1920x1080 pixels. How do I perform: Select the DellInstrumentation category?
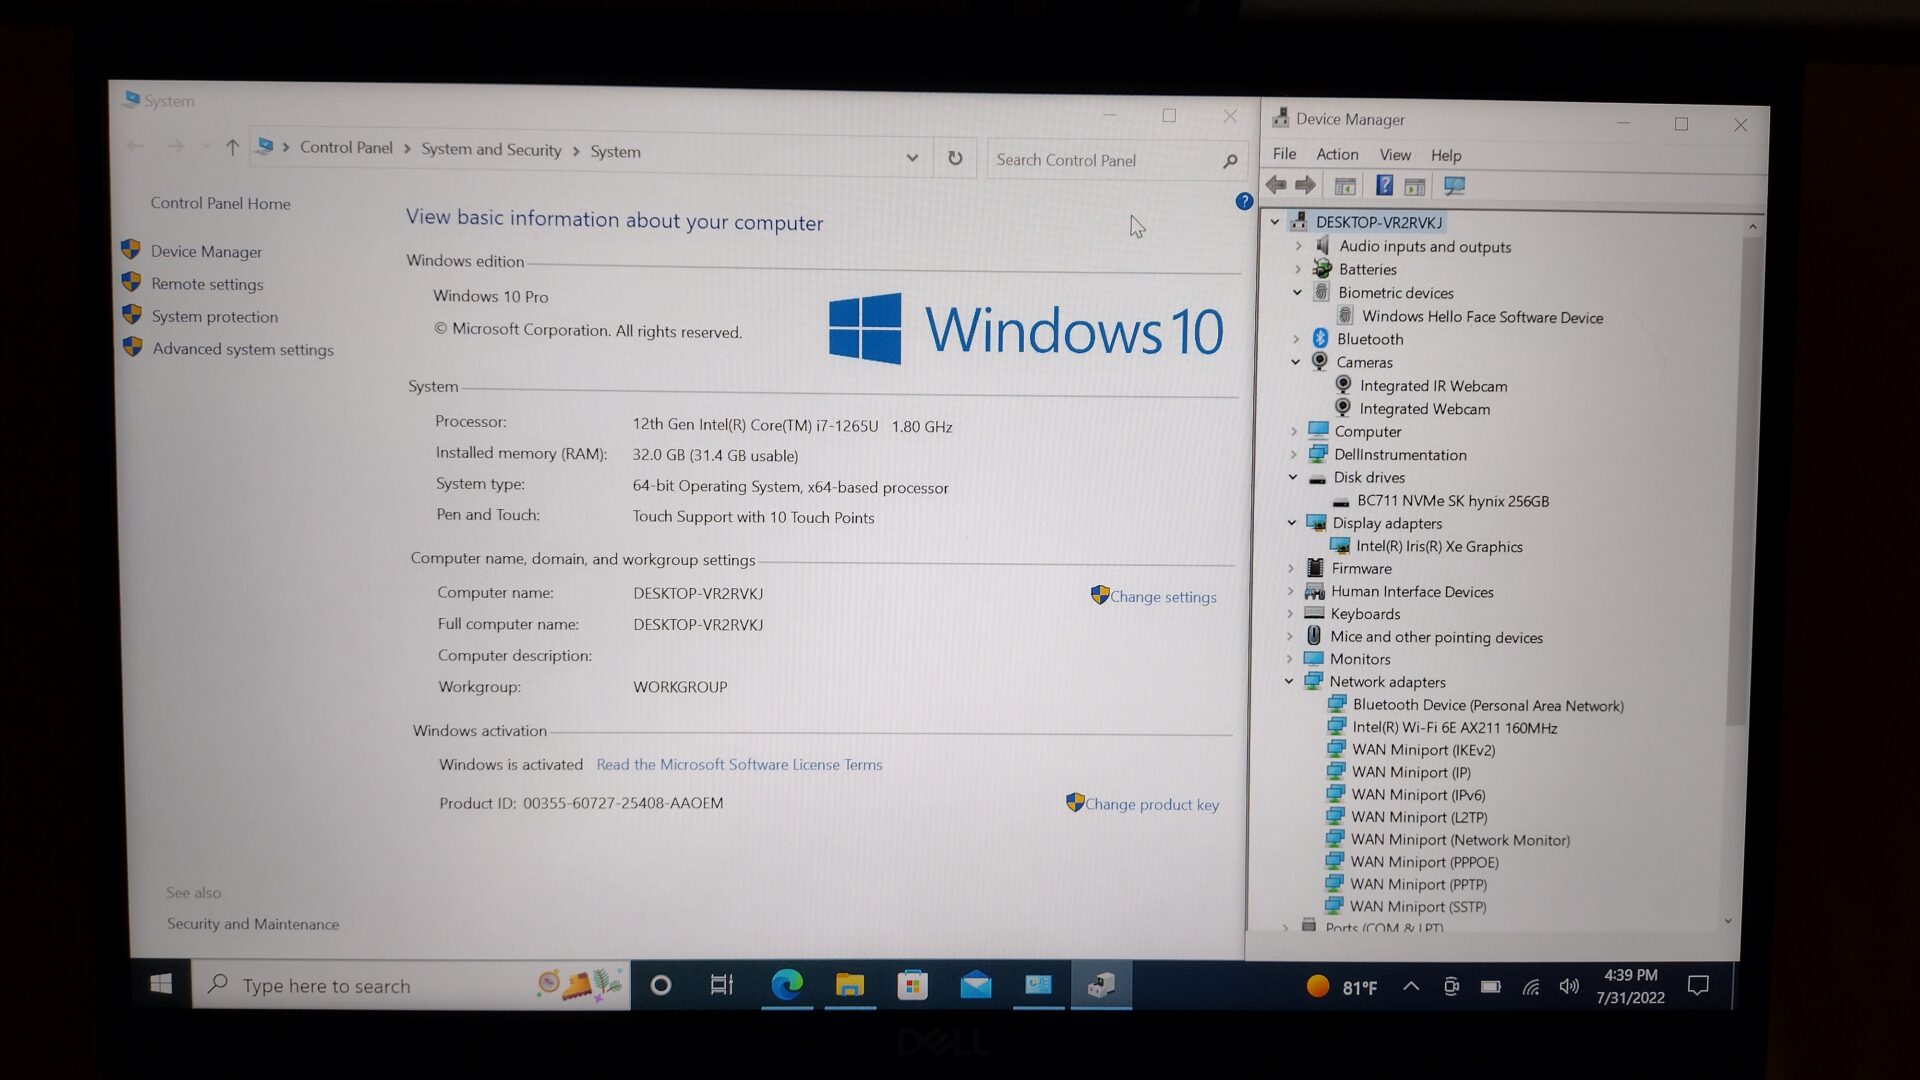(x=1400, y=455)
